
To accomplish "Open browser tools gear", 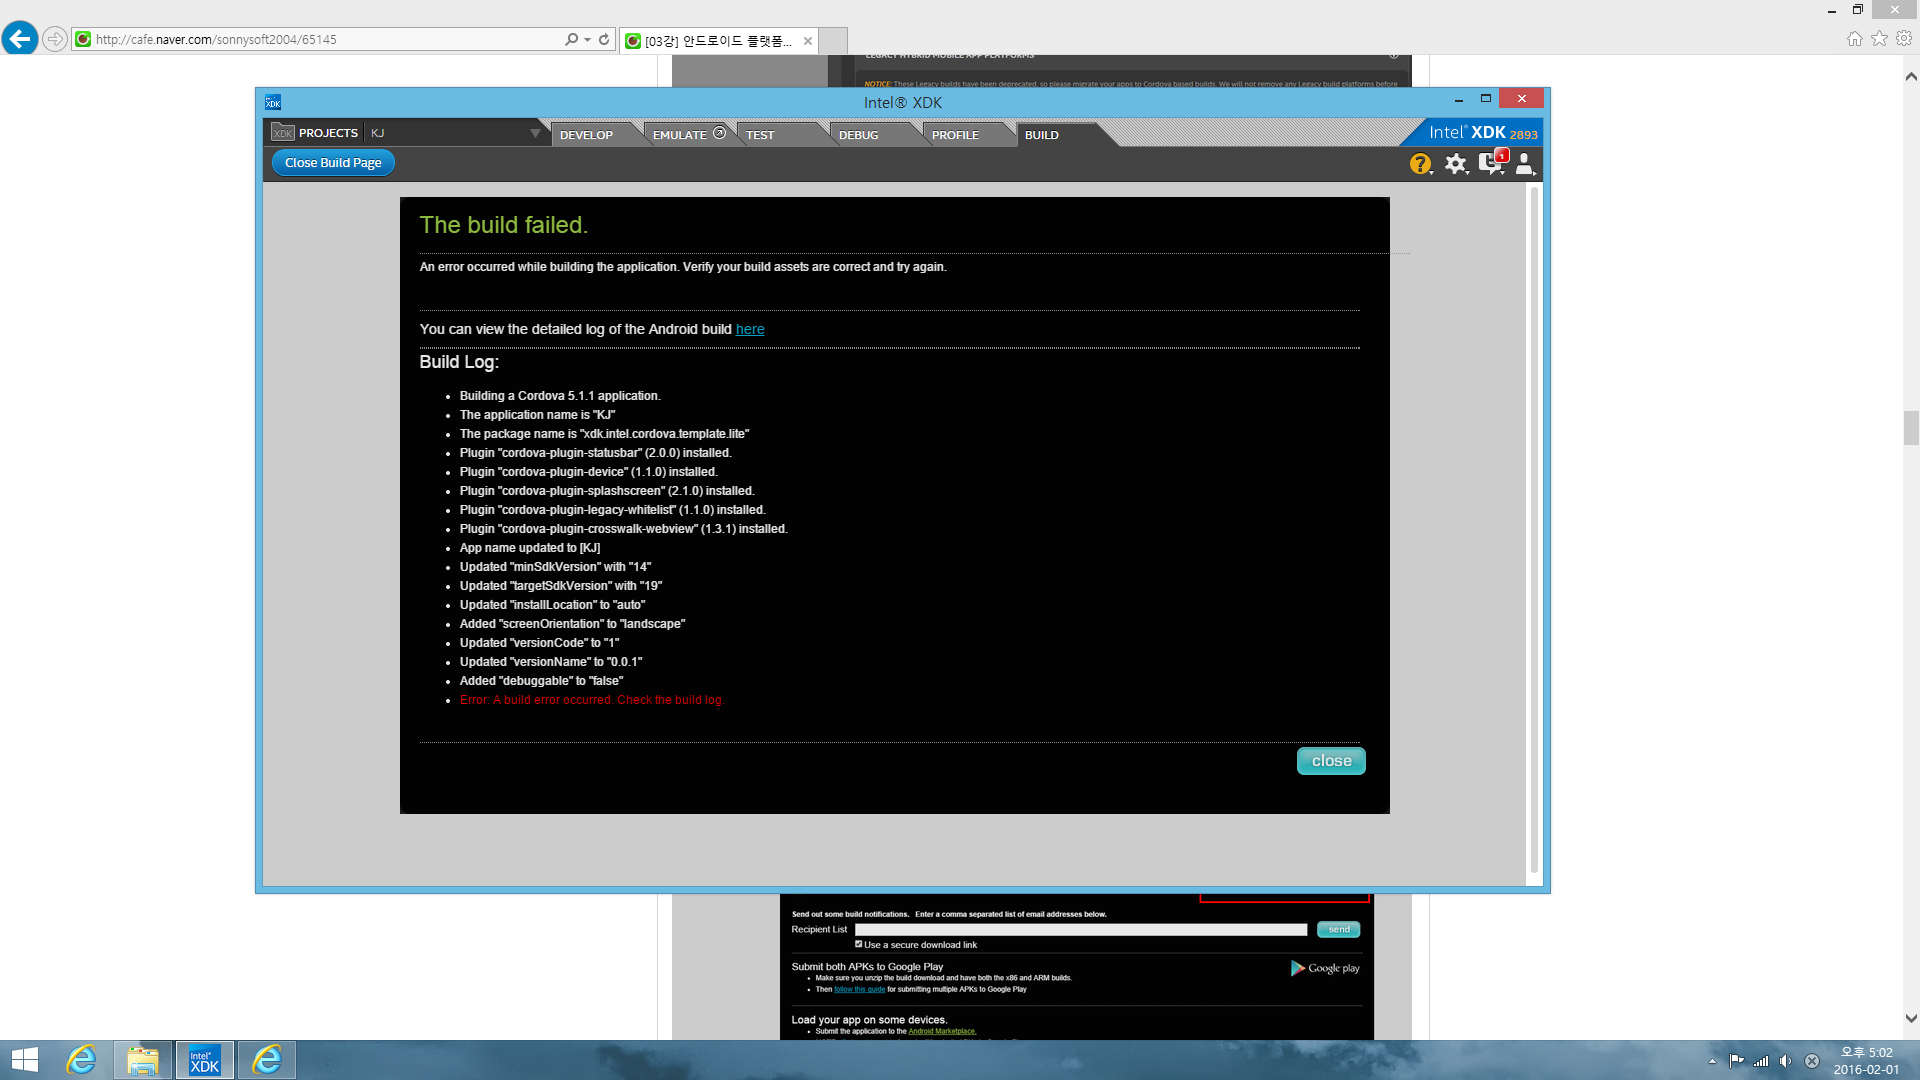I will pos(1904,38).
